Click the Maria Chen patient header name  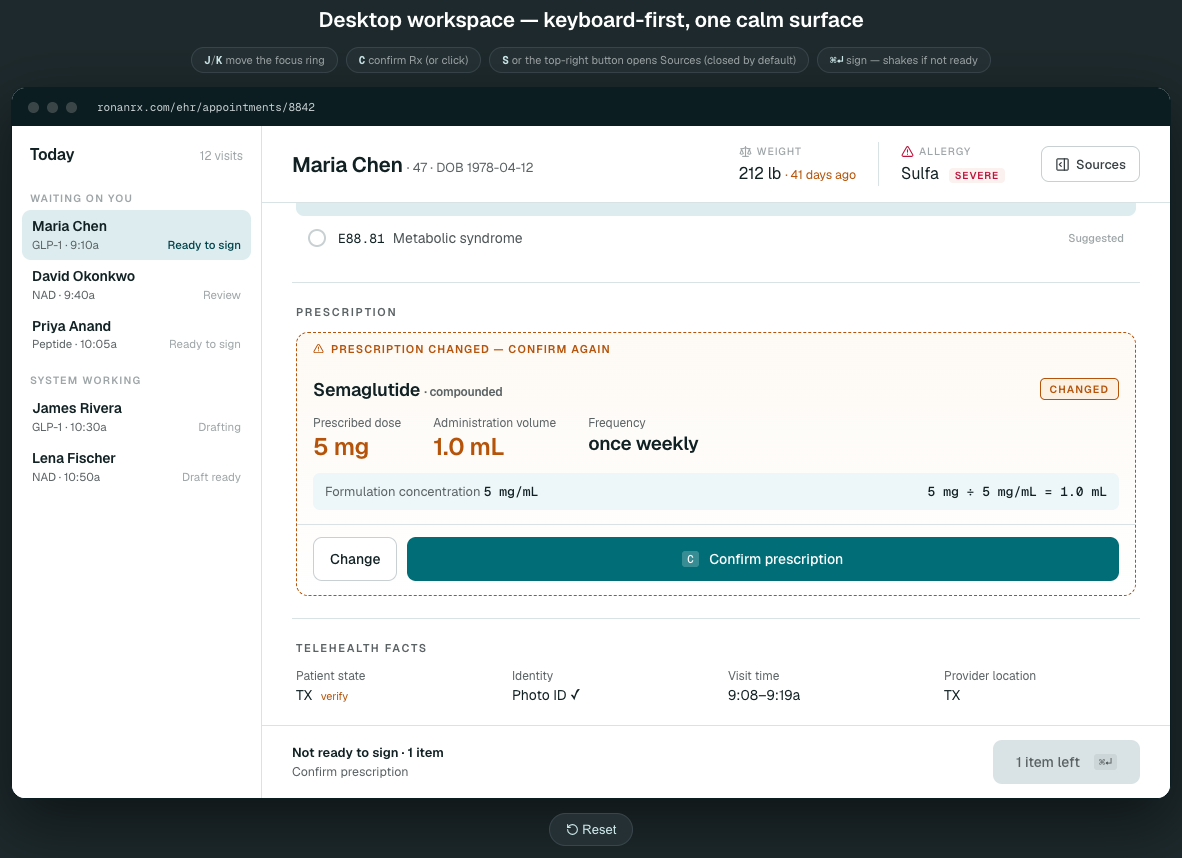(x=347, y=165)
